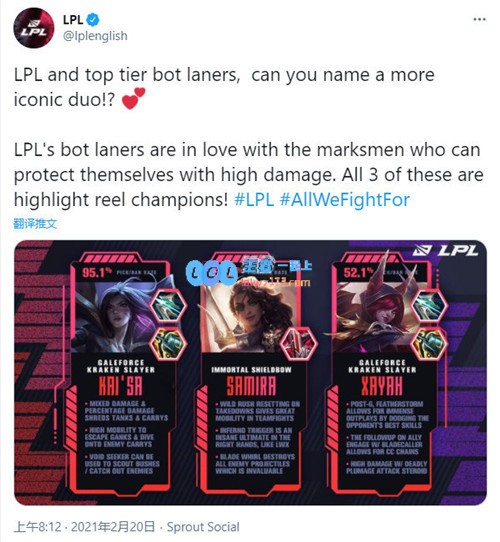Click the LPL logo in the infographic
Viewport: 500px width, 542px height.
446,251
